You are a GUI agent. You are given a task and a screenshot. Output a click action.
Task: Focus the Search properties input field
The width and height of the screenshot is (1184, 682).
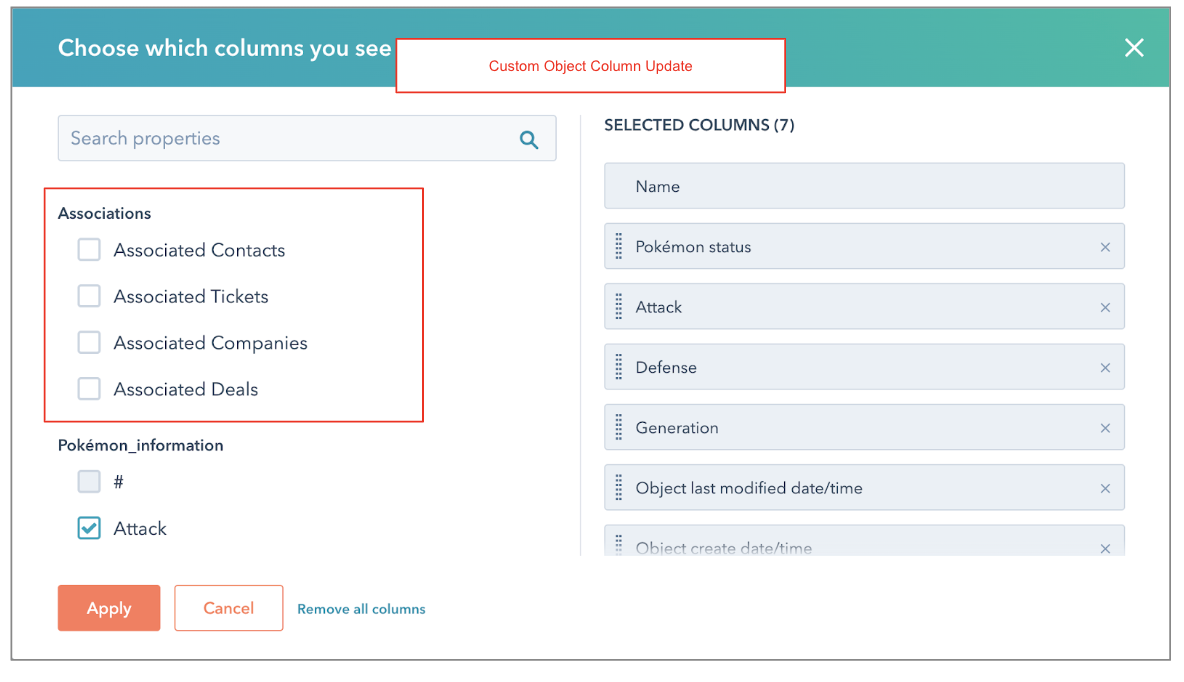click(285, 139)
